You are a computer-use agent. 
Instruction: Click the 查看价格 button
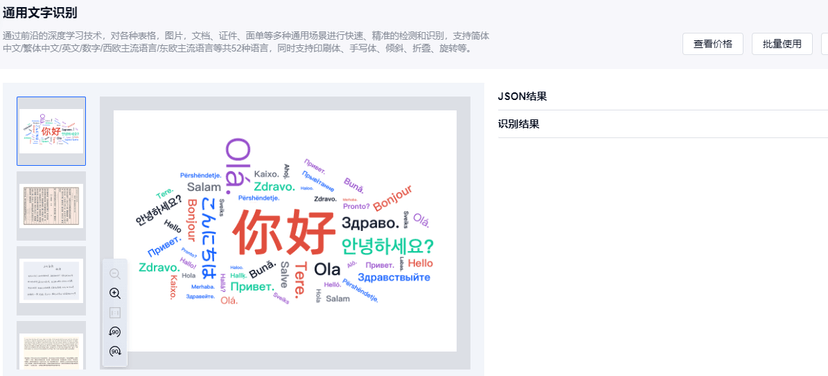pos(713,44)
